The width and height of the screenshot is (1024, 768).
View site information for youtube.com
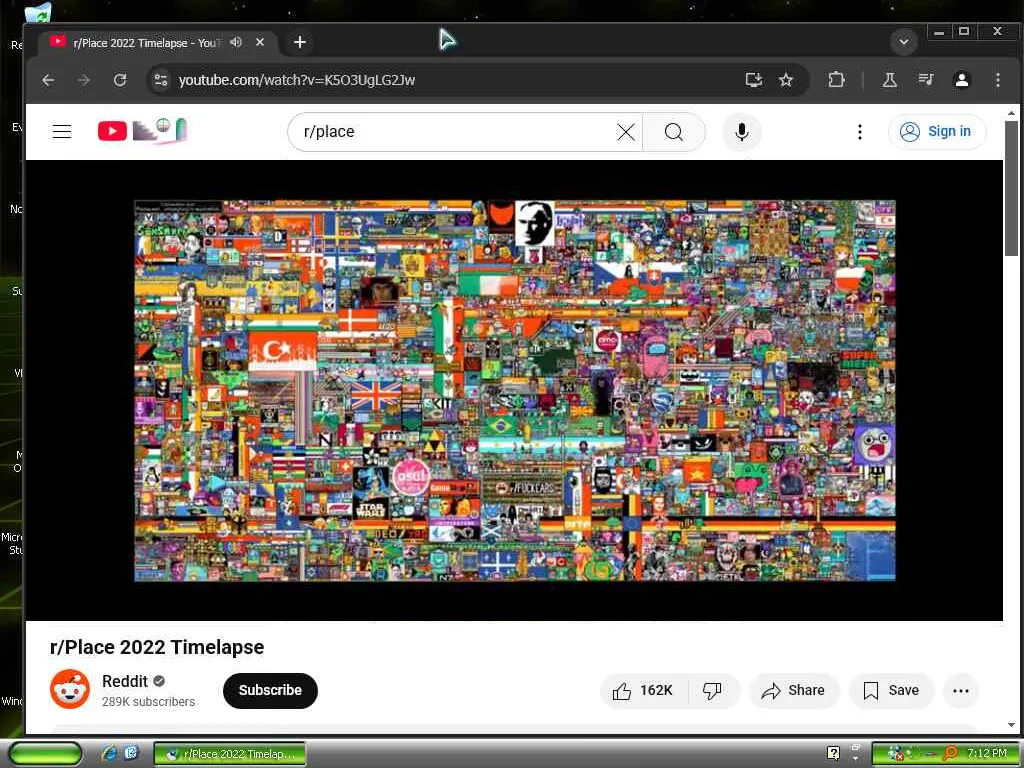pyautogui.click(x=161, y=80)
